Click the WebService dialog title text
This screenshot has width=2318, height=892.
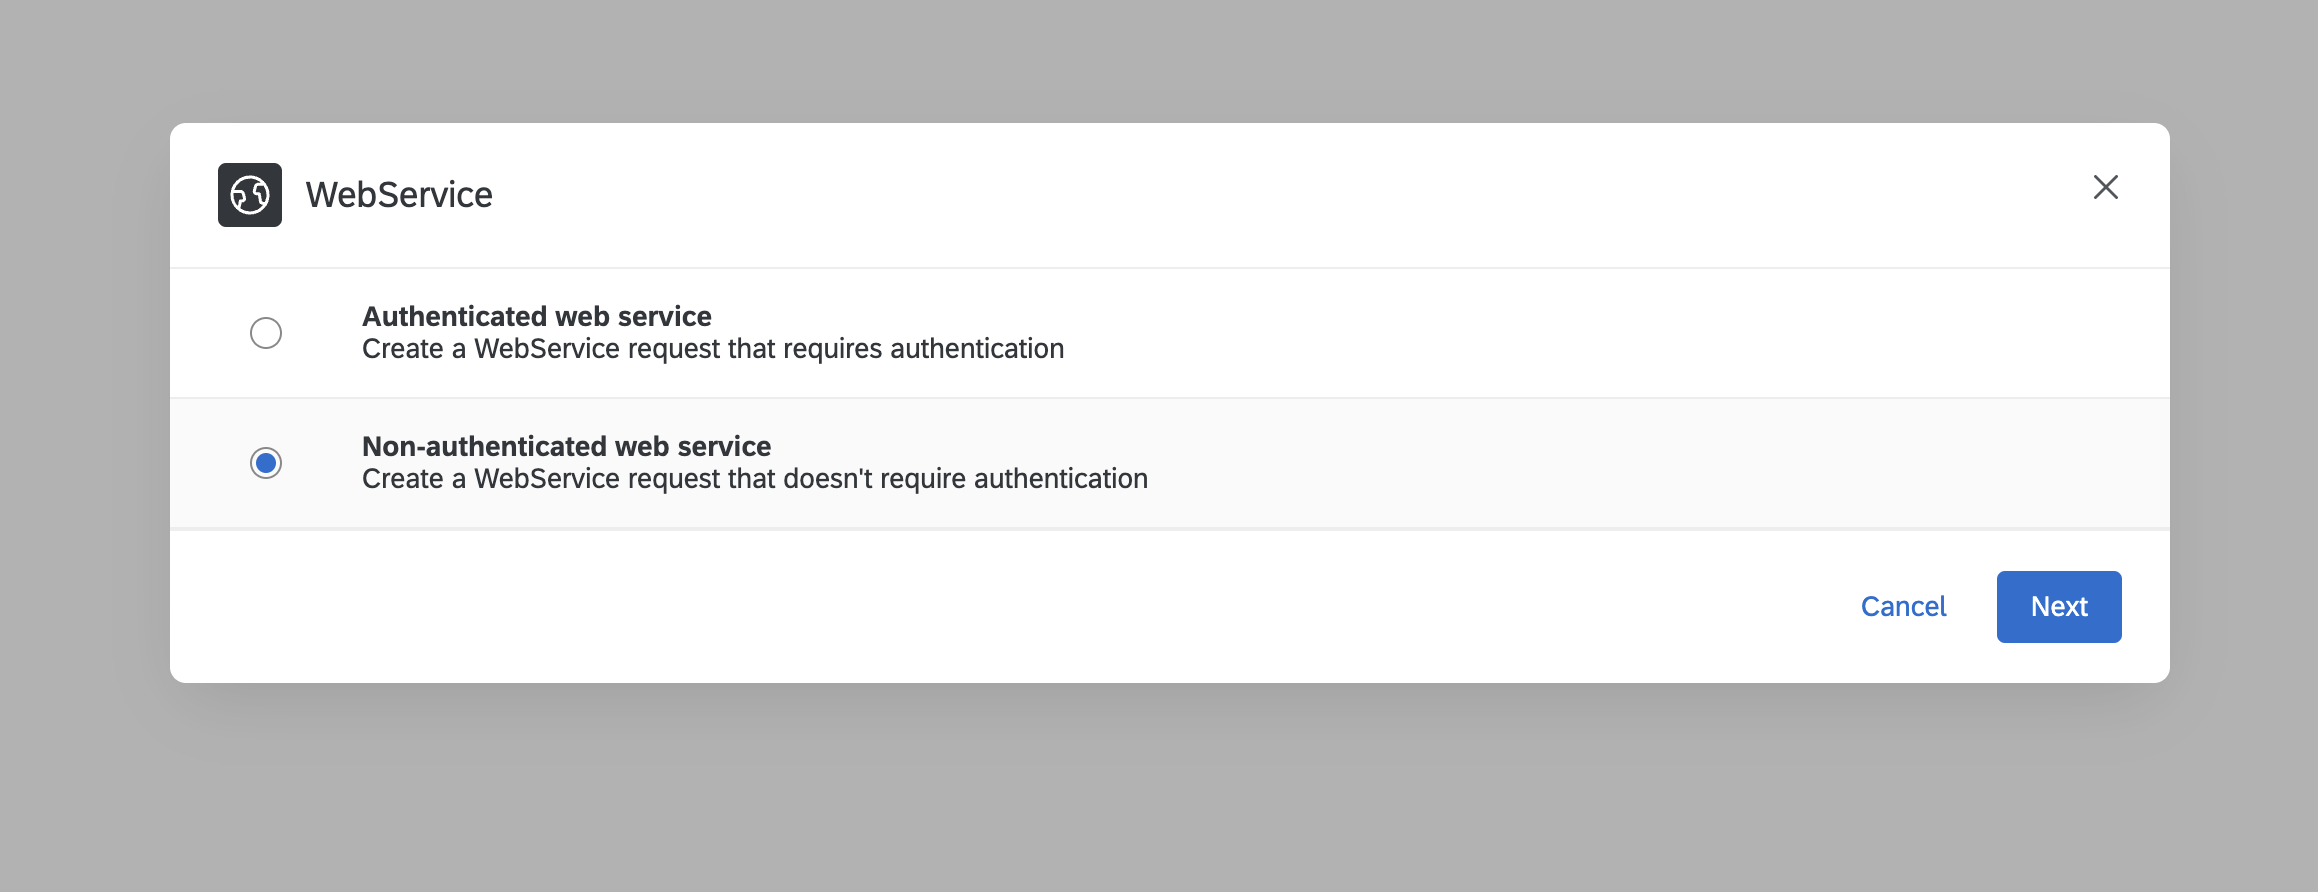(x=399, y=195)
